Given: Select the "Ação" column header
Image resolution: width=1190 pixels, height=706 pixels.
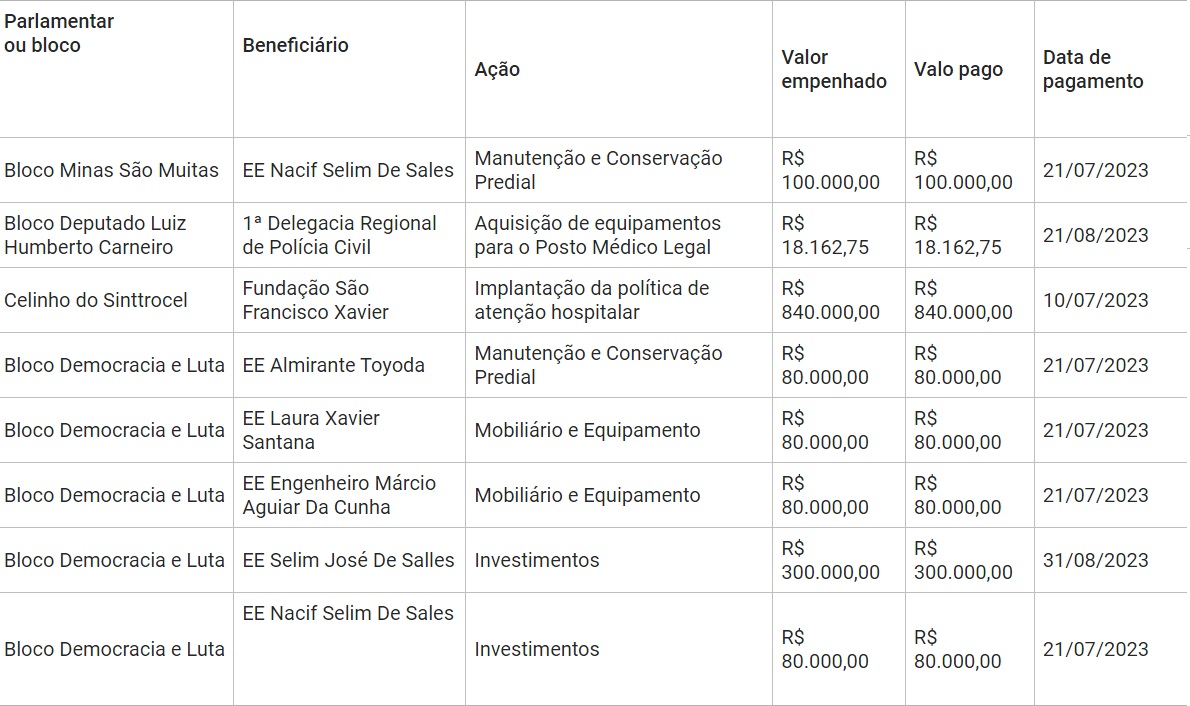Looking at the screenshot, I should [x=497, y=70].
